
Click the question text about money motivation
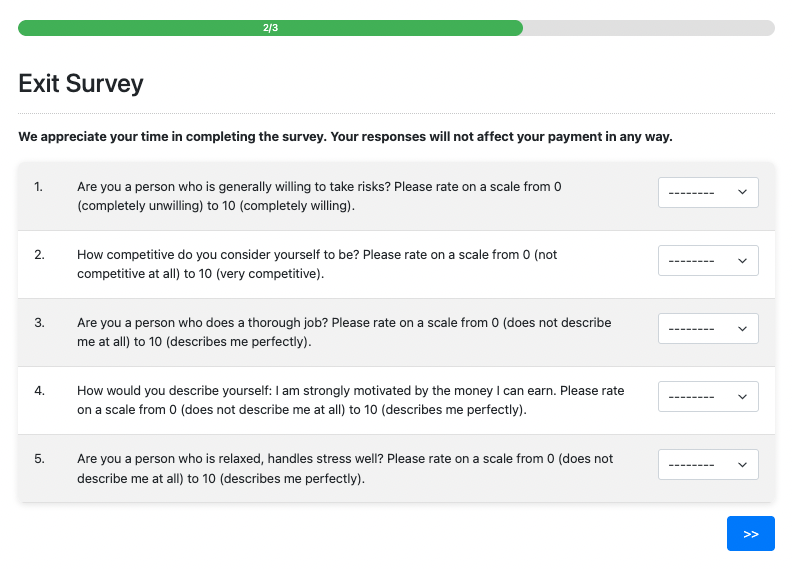[350, 400]
